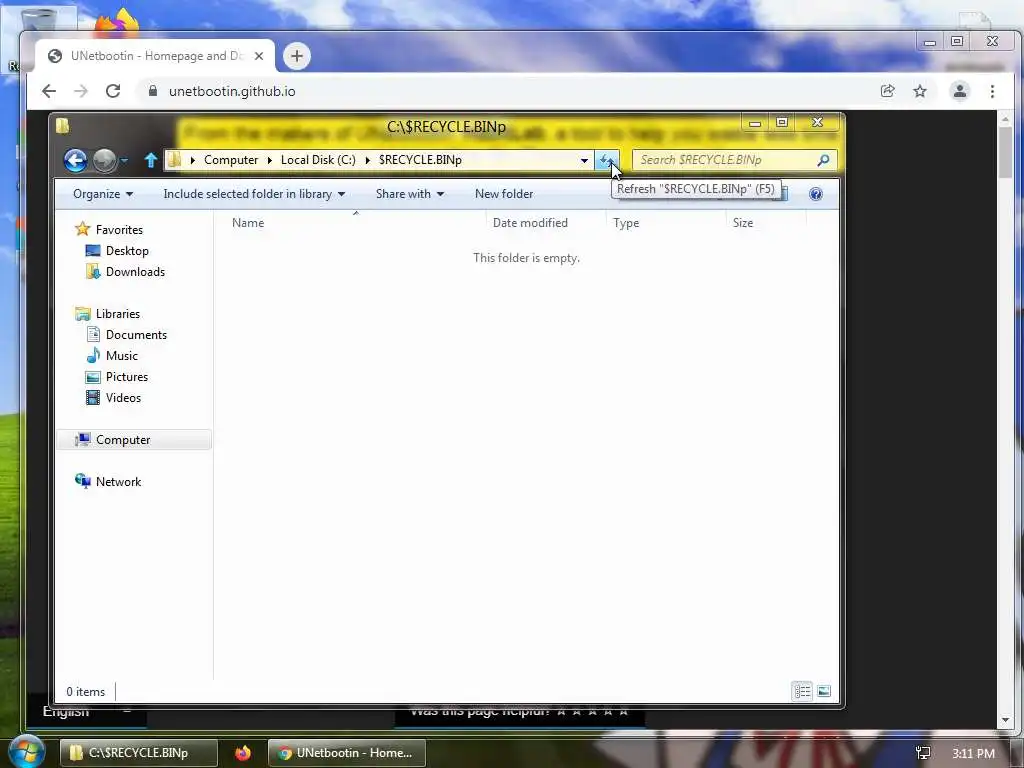Select Network in navigation pane
Image resolution: width=1024 pixels, height=768 pixels.
(118, 482)
